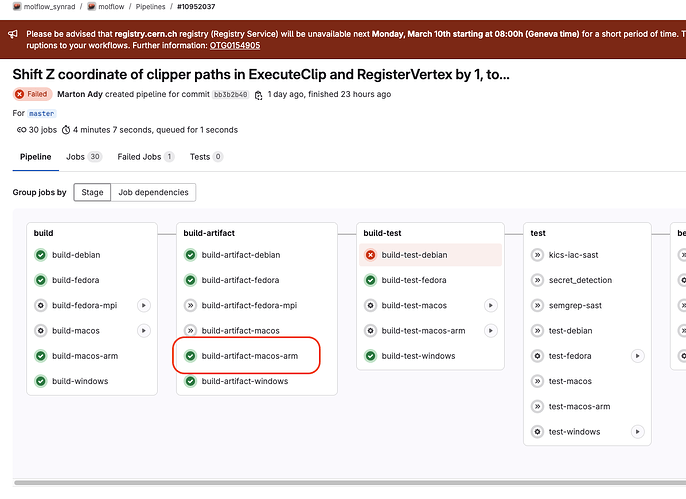Run the build-macos manual job play icon
This screenshot has height=499, width=686.
coord(144,331)
